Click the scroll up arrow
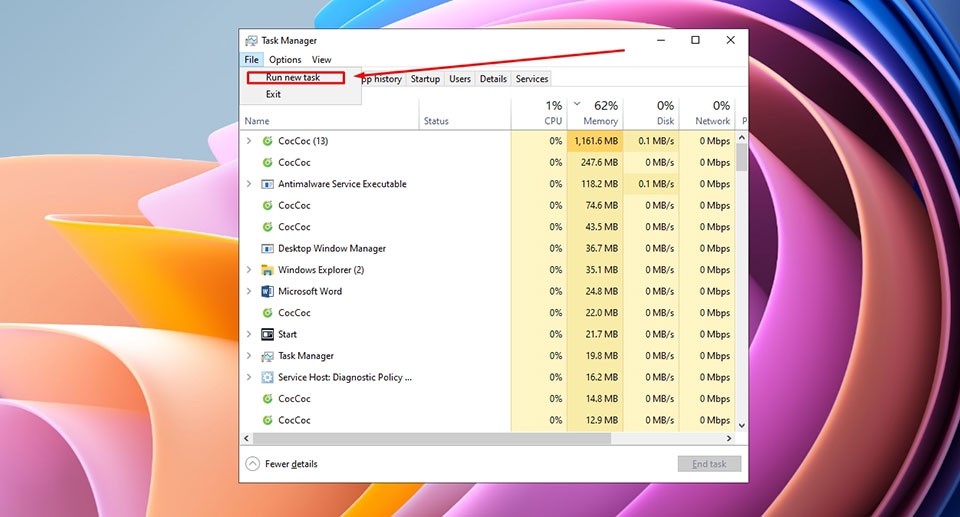This screenshot has height=517, width=960. (741, 138)
